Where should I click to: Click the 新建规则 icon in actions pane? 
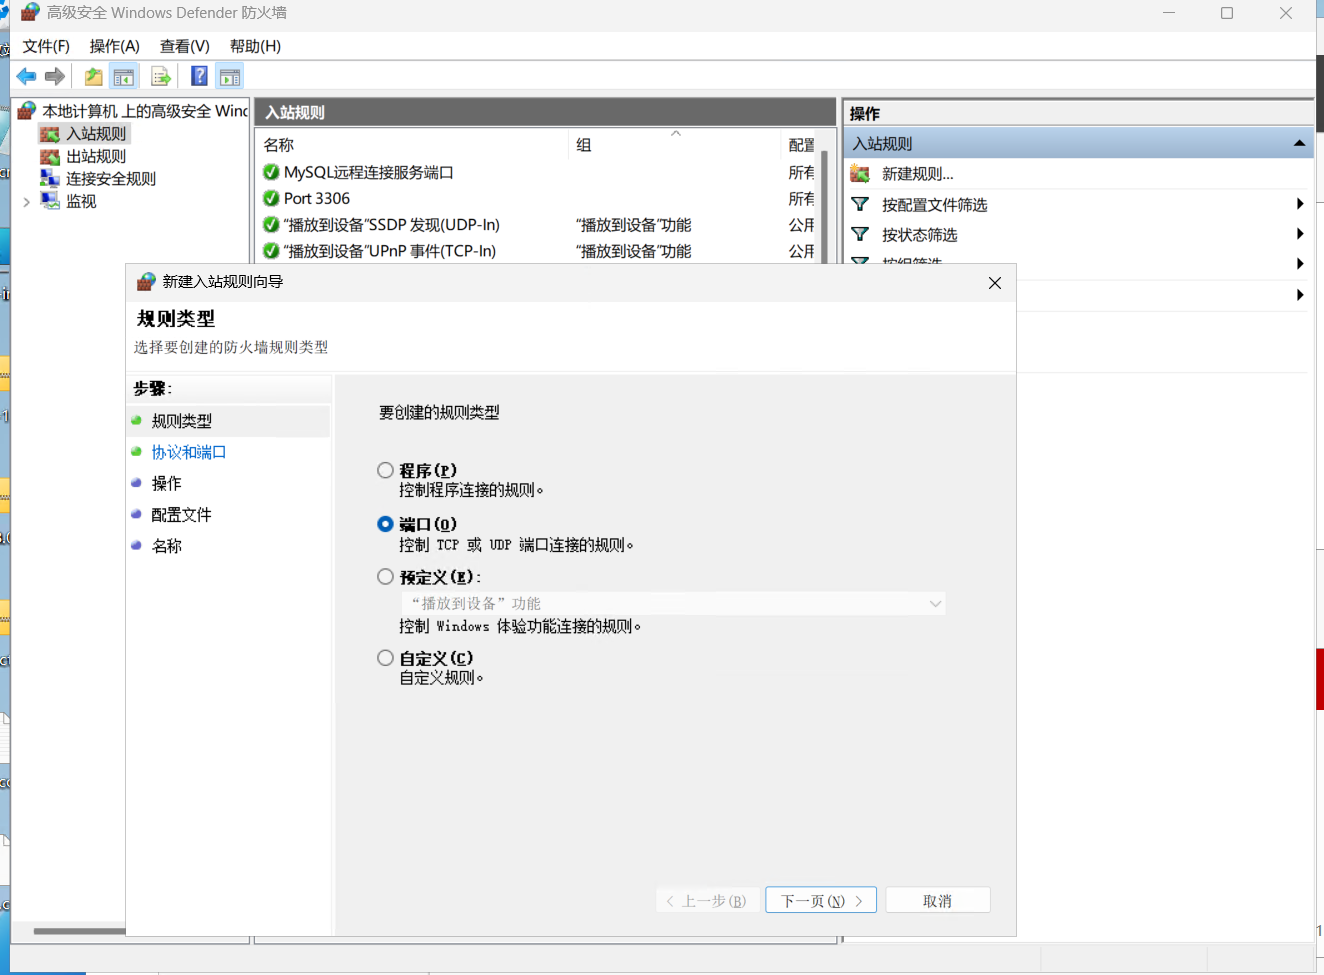[x=860, y=174]
